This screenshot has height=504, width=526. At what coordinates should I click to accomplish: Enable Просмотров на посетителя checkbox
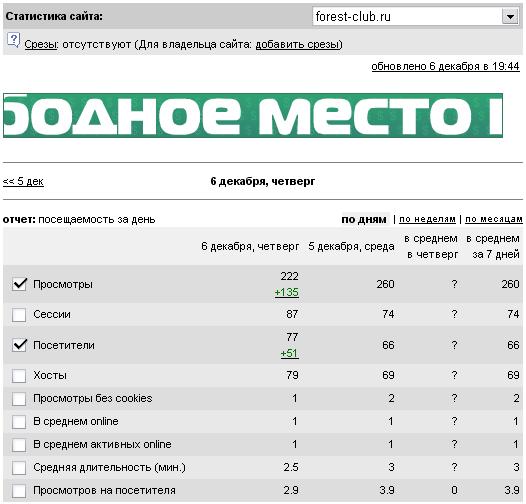click(19, 491)
